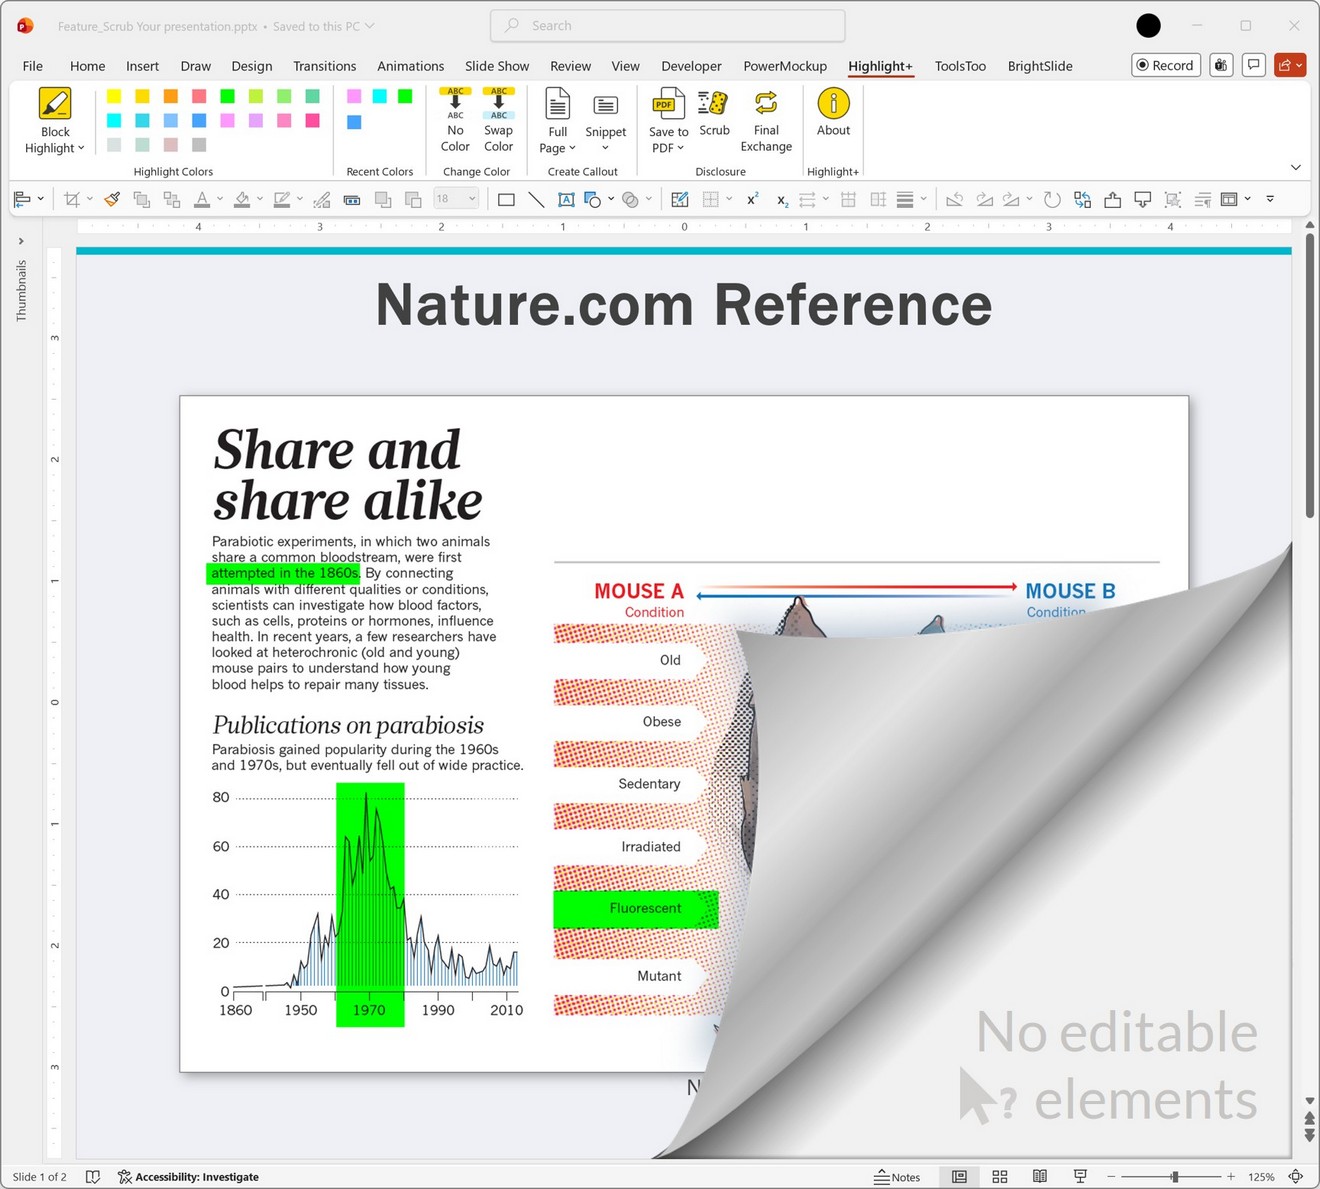Click the font color icon
The image size is (1320, 1189).
pyautogui.click(x=202, y=200)
